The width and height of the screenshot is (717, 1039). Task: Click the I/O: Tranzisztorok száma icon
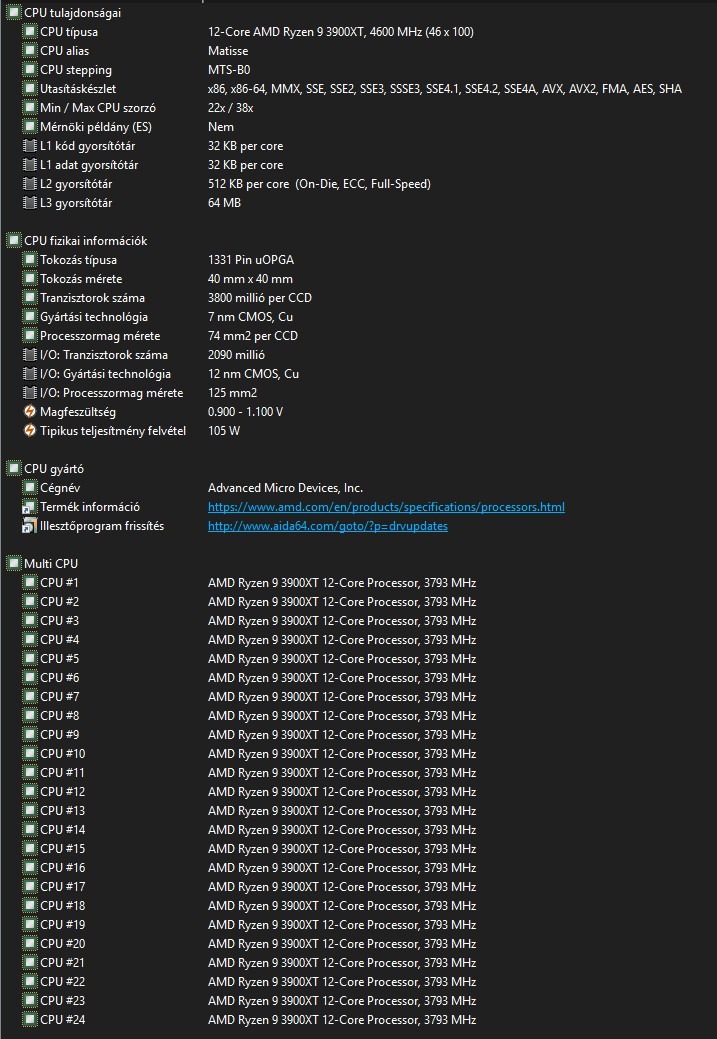pos(29,355)
